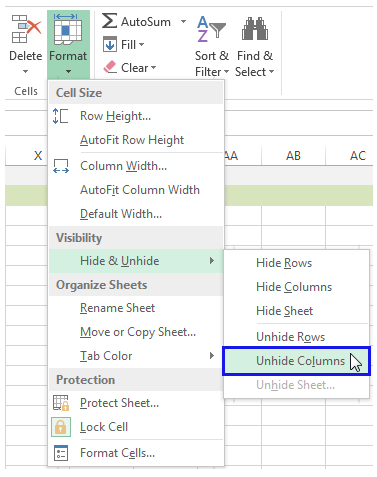Viewport: 377px width, 477px height.
Task: Open the AutoSum dropdown arrow
Action: [183, 22]
